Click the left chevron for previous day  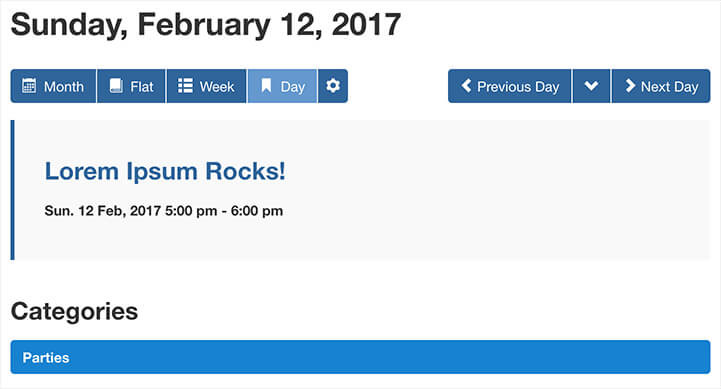pyautogui.click(x=466, y=86)
